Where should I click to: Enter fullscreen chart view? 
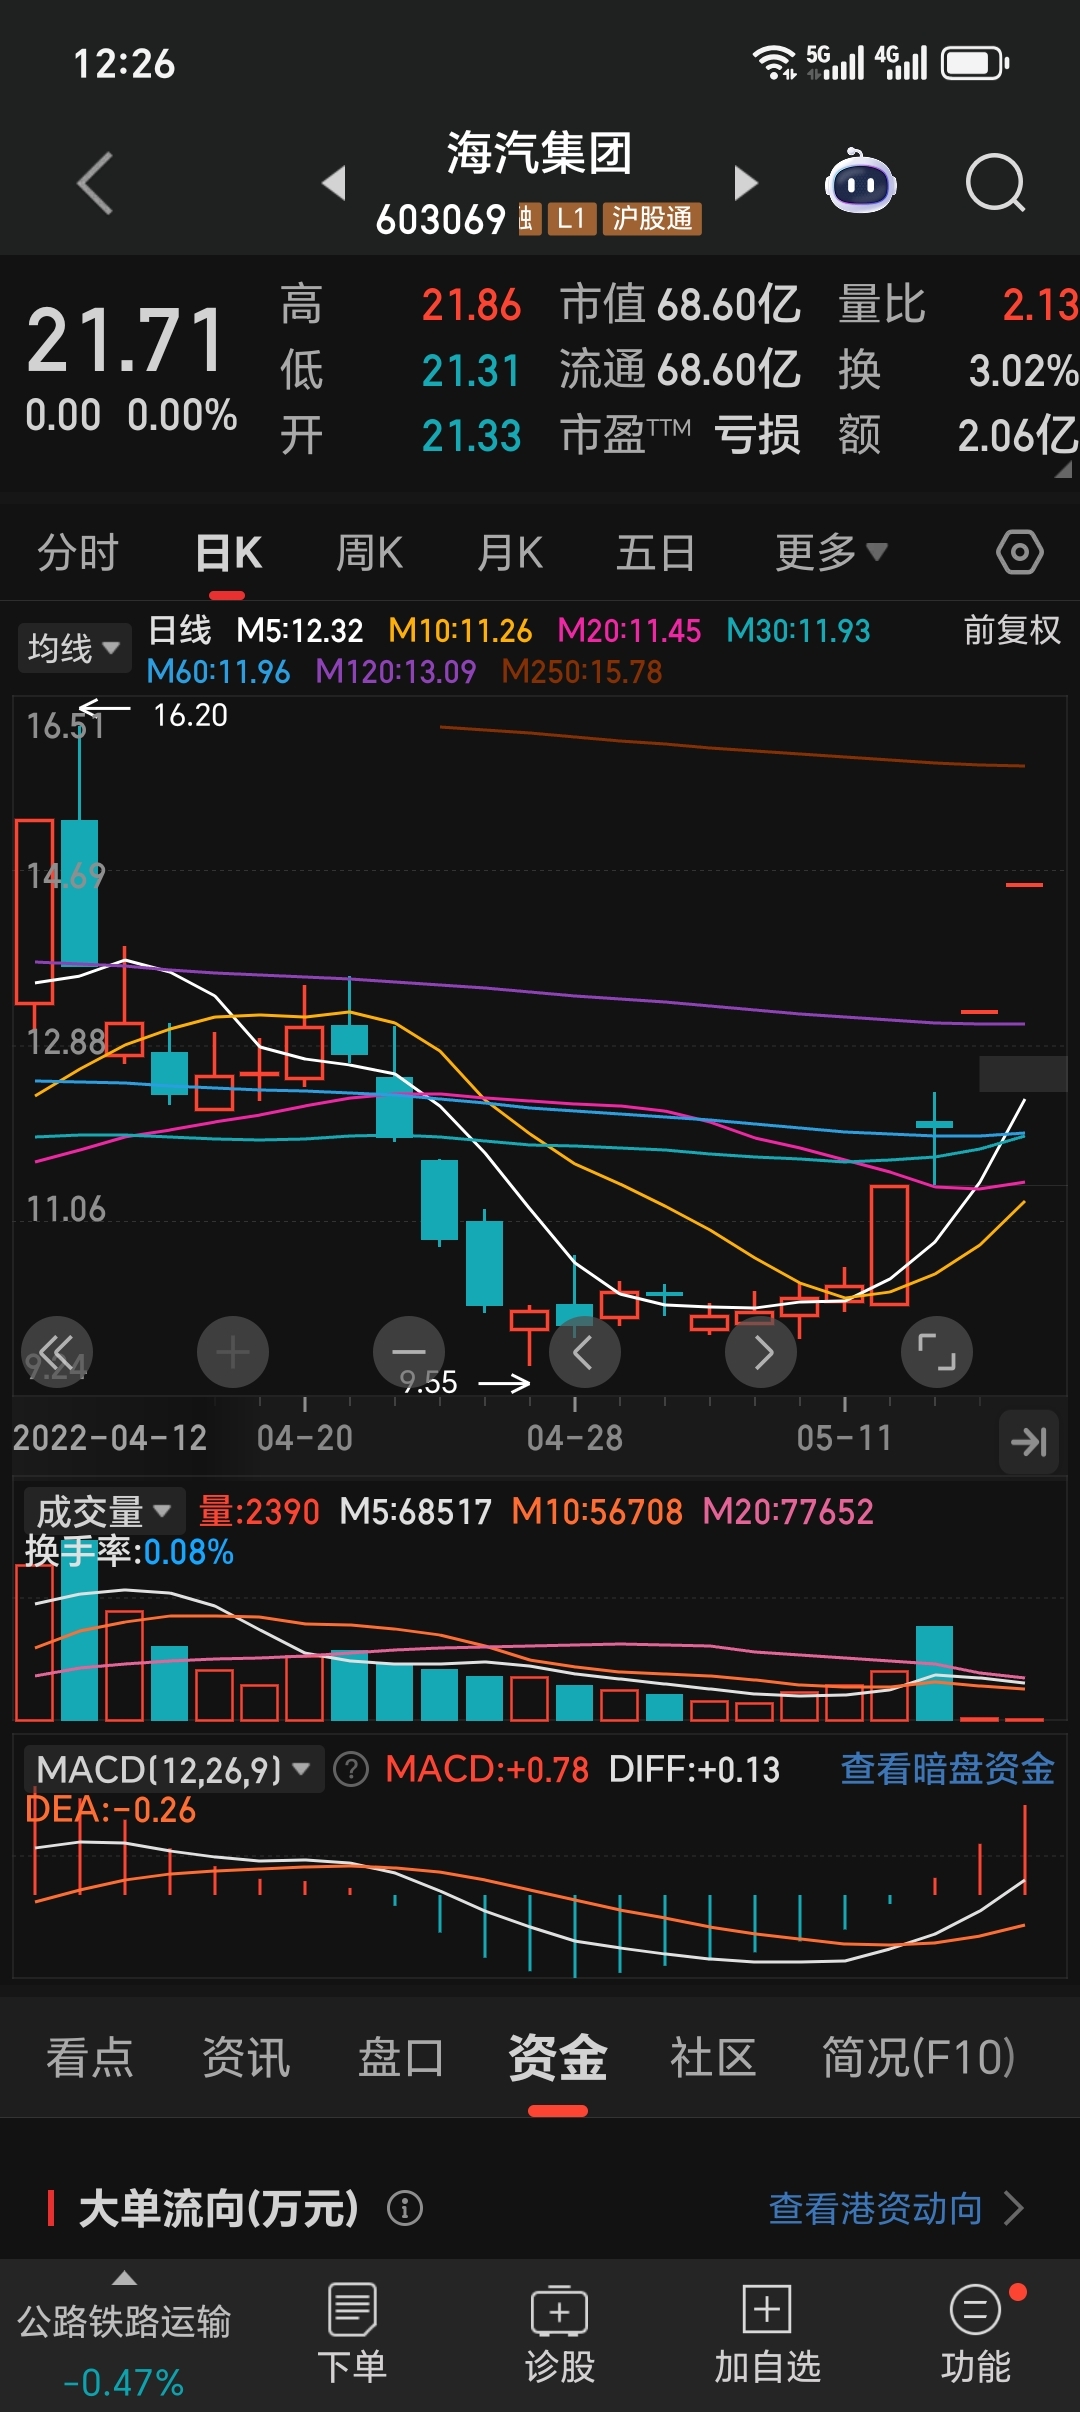[x=937, y=1353]
